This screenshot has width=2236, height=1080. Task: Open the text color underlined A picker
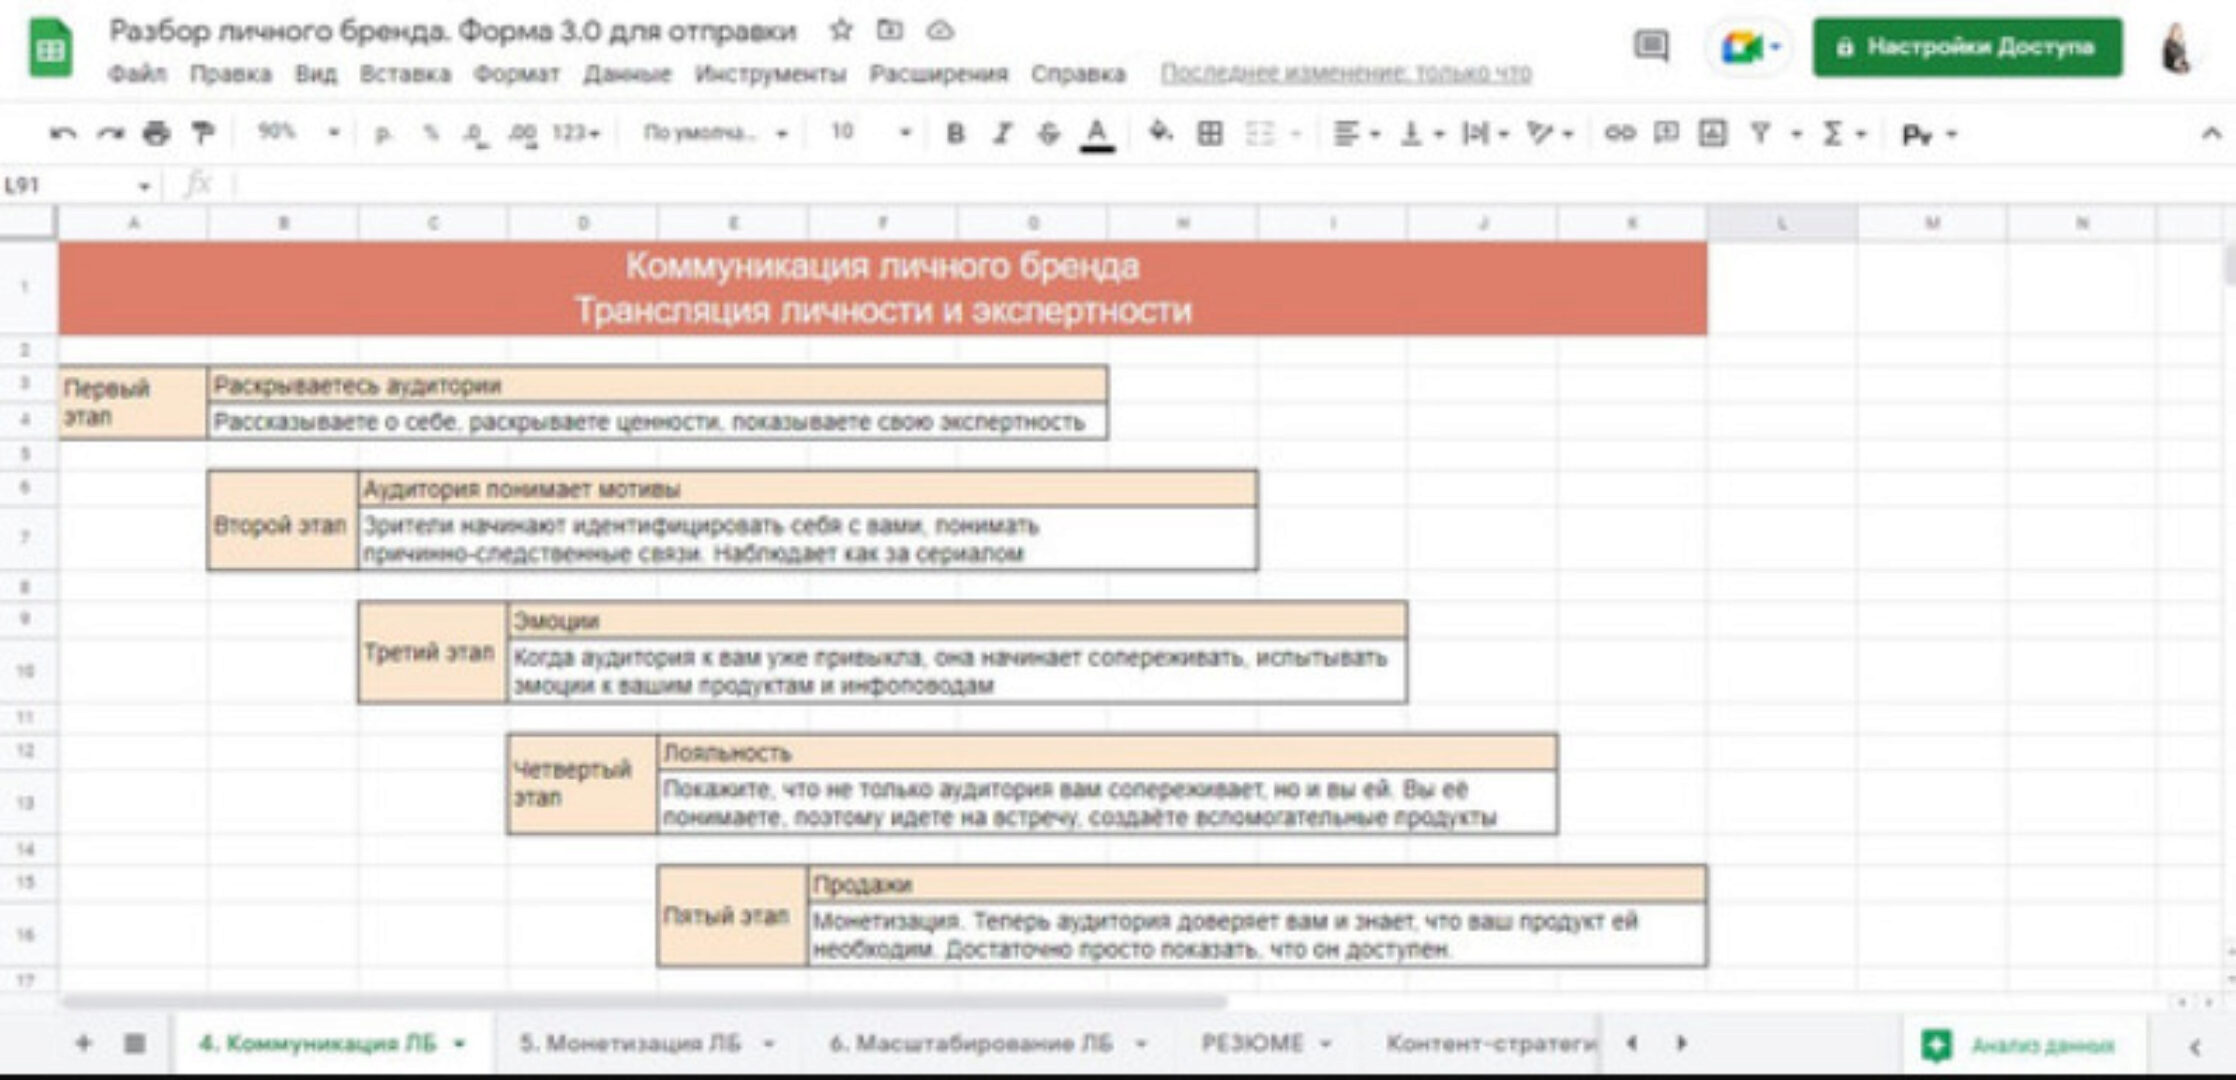[x=1097, y=133]
